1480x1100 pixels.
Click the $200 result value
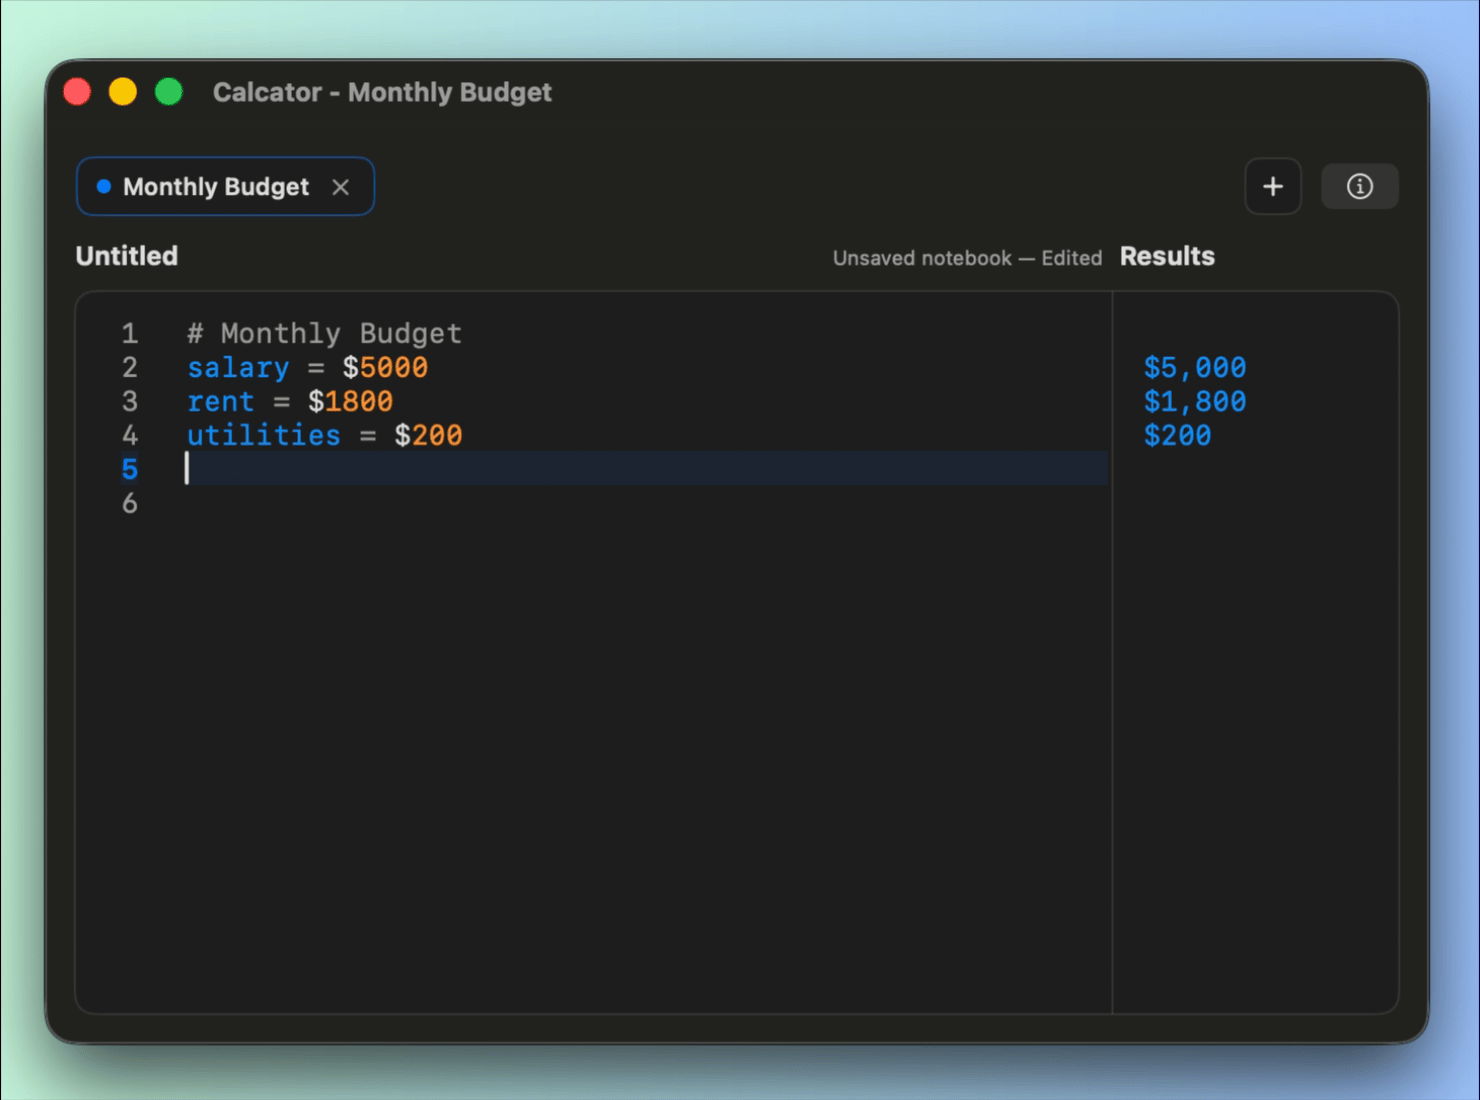click(1177, 435)
